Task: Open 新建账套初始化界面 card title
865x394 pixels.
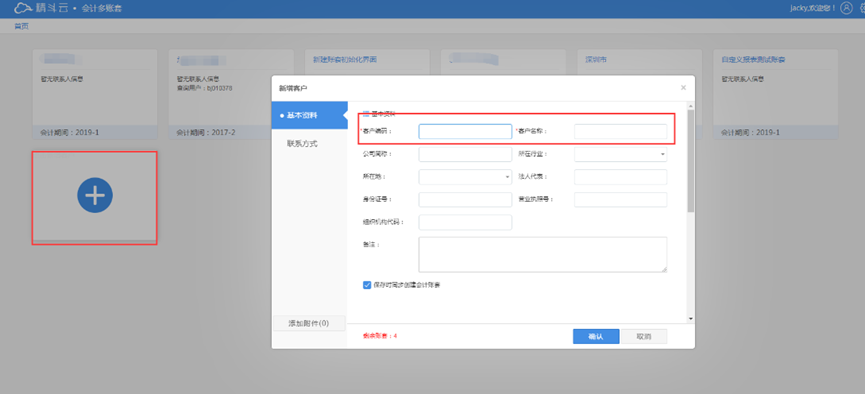Action: click(345, 59)
